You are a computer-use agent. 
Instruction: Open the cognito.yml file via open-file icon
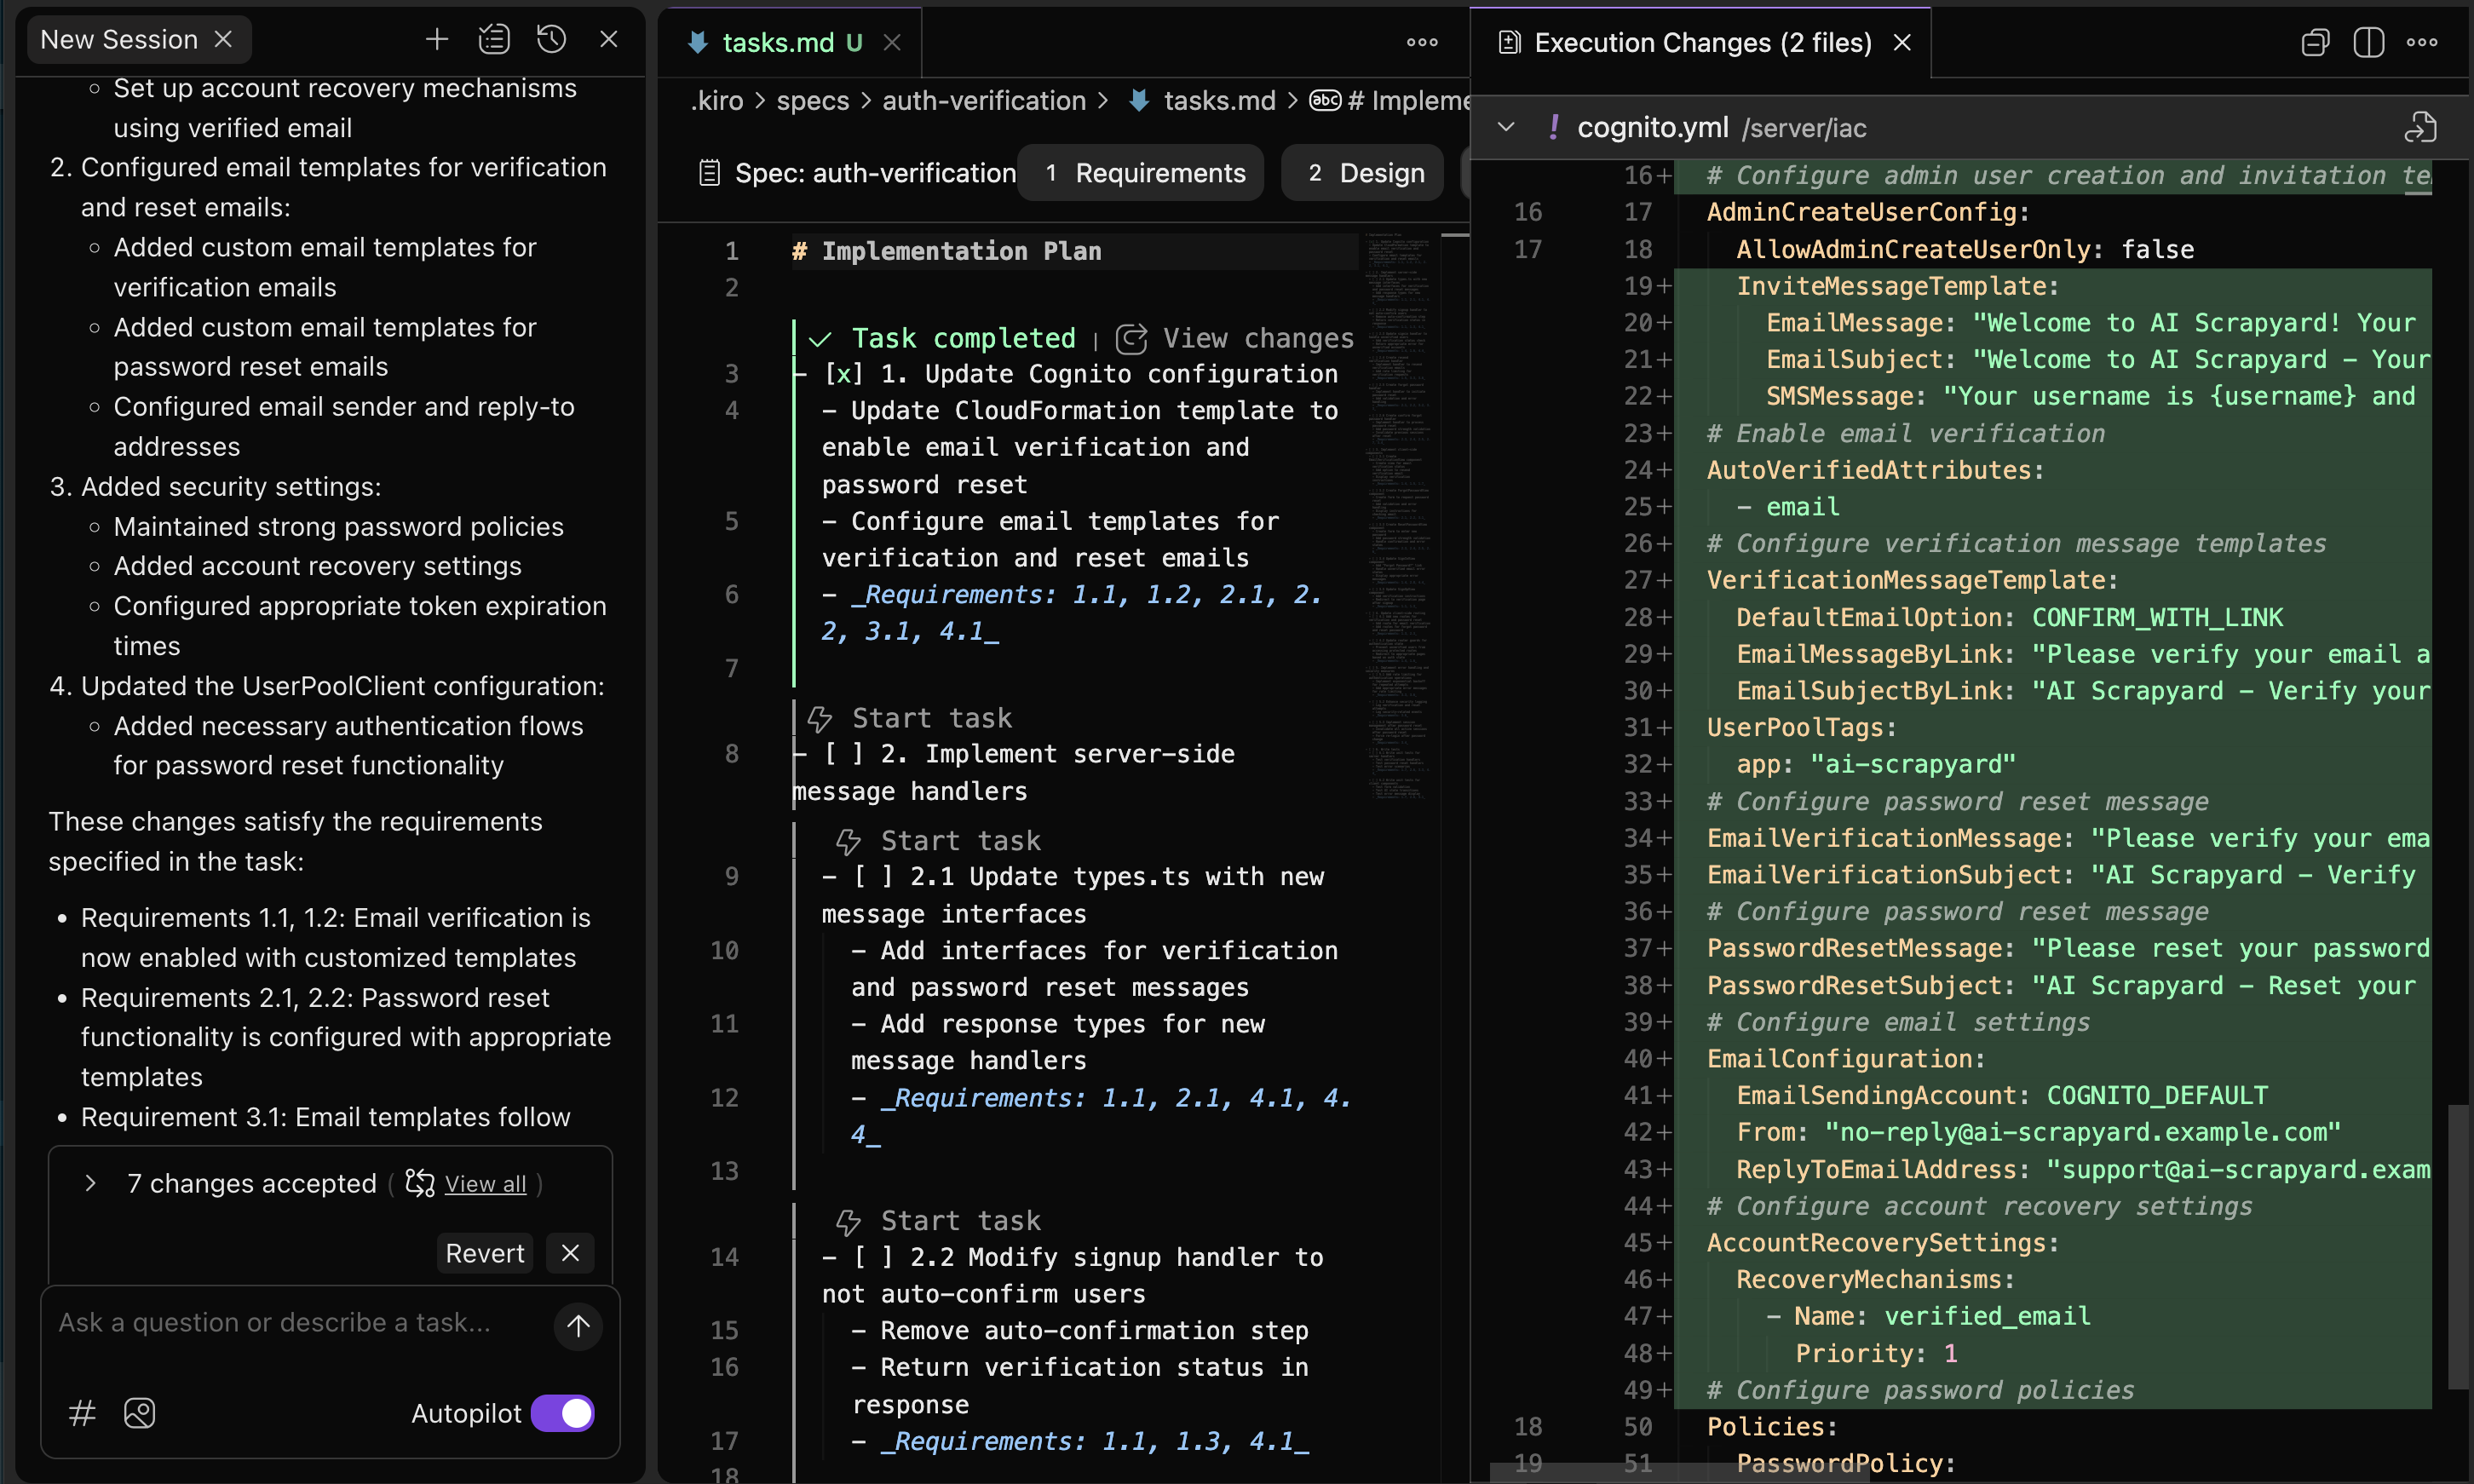(x=2419, y=127)
